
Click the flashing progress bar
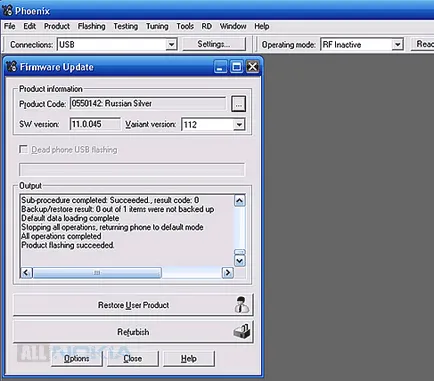point(132,170)
